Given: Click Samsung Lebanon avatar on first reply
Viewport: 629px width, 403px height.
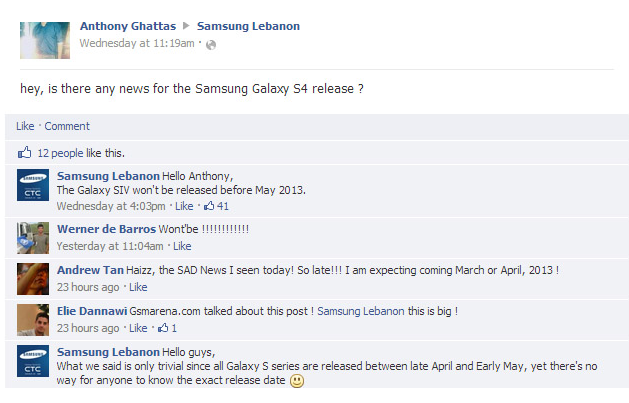Looking at the screenshot, I should [33, 186].
